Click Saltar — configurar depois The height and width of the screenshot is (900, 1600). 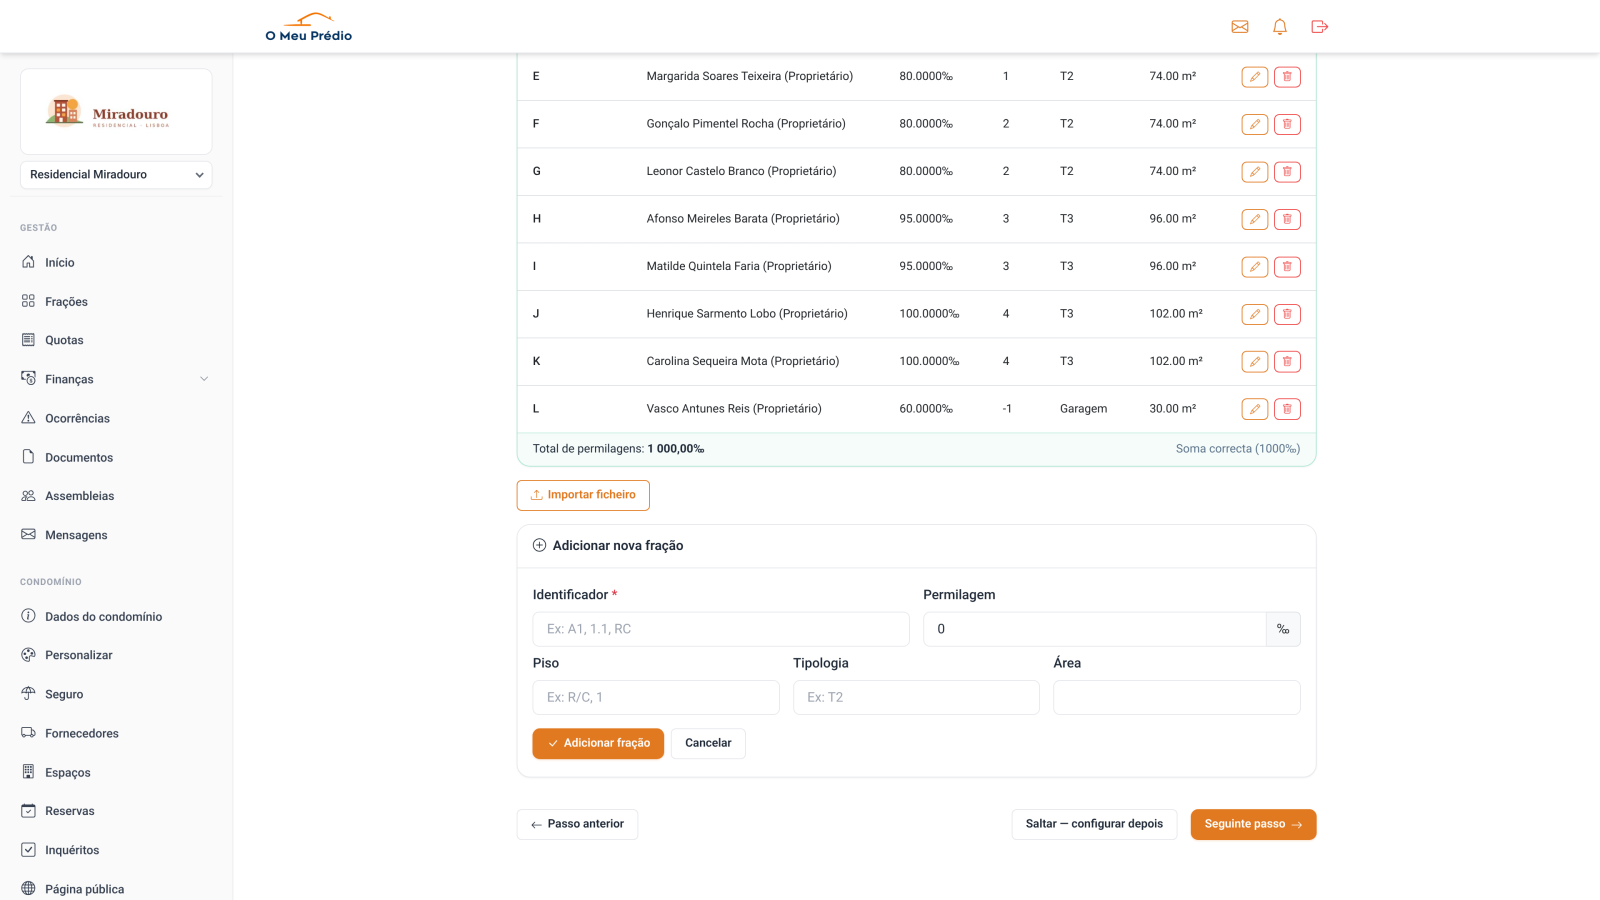coord(1094,824)
